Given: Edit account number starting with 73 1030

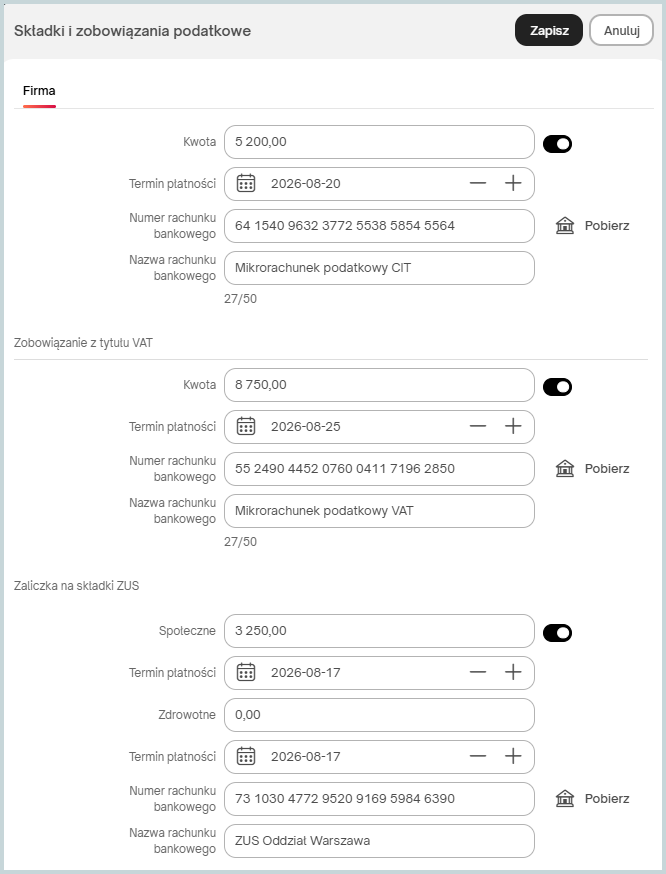Looking at the screenshot, I should (x=379, y=799).
